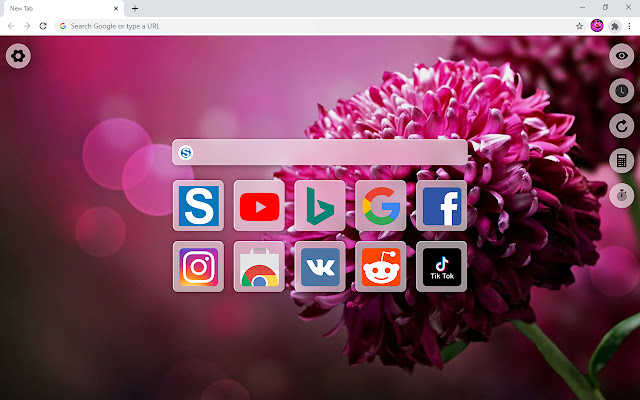This screenshot has width=640, height=400.
Task: Go forward using the browser forward arrow
Action: (27, 26)
